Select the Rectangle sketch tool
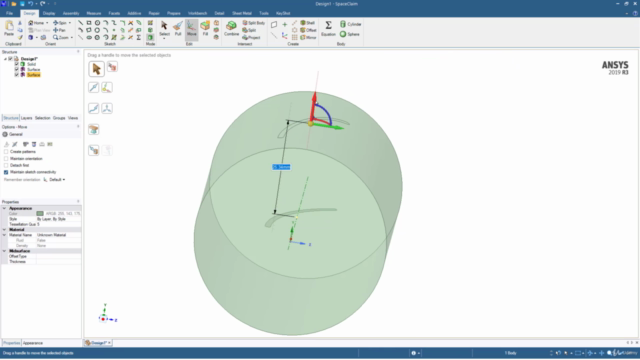Image resolution: width=640 pixels, height=360 pixels. [89, 23]
